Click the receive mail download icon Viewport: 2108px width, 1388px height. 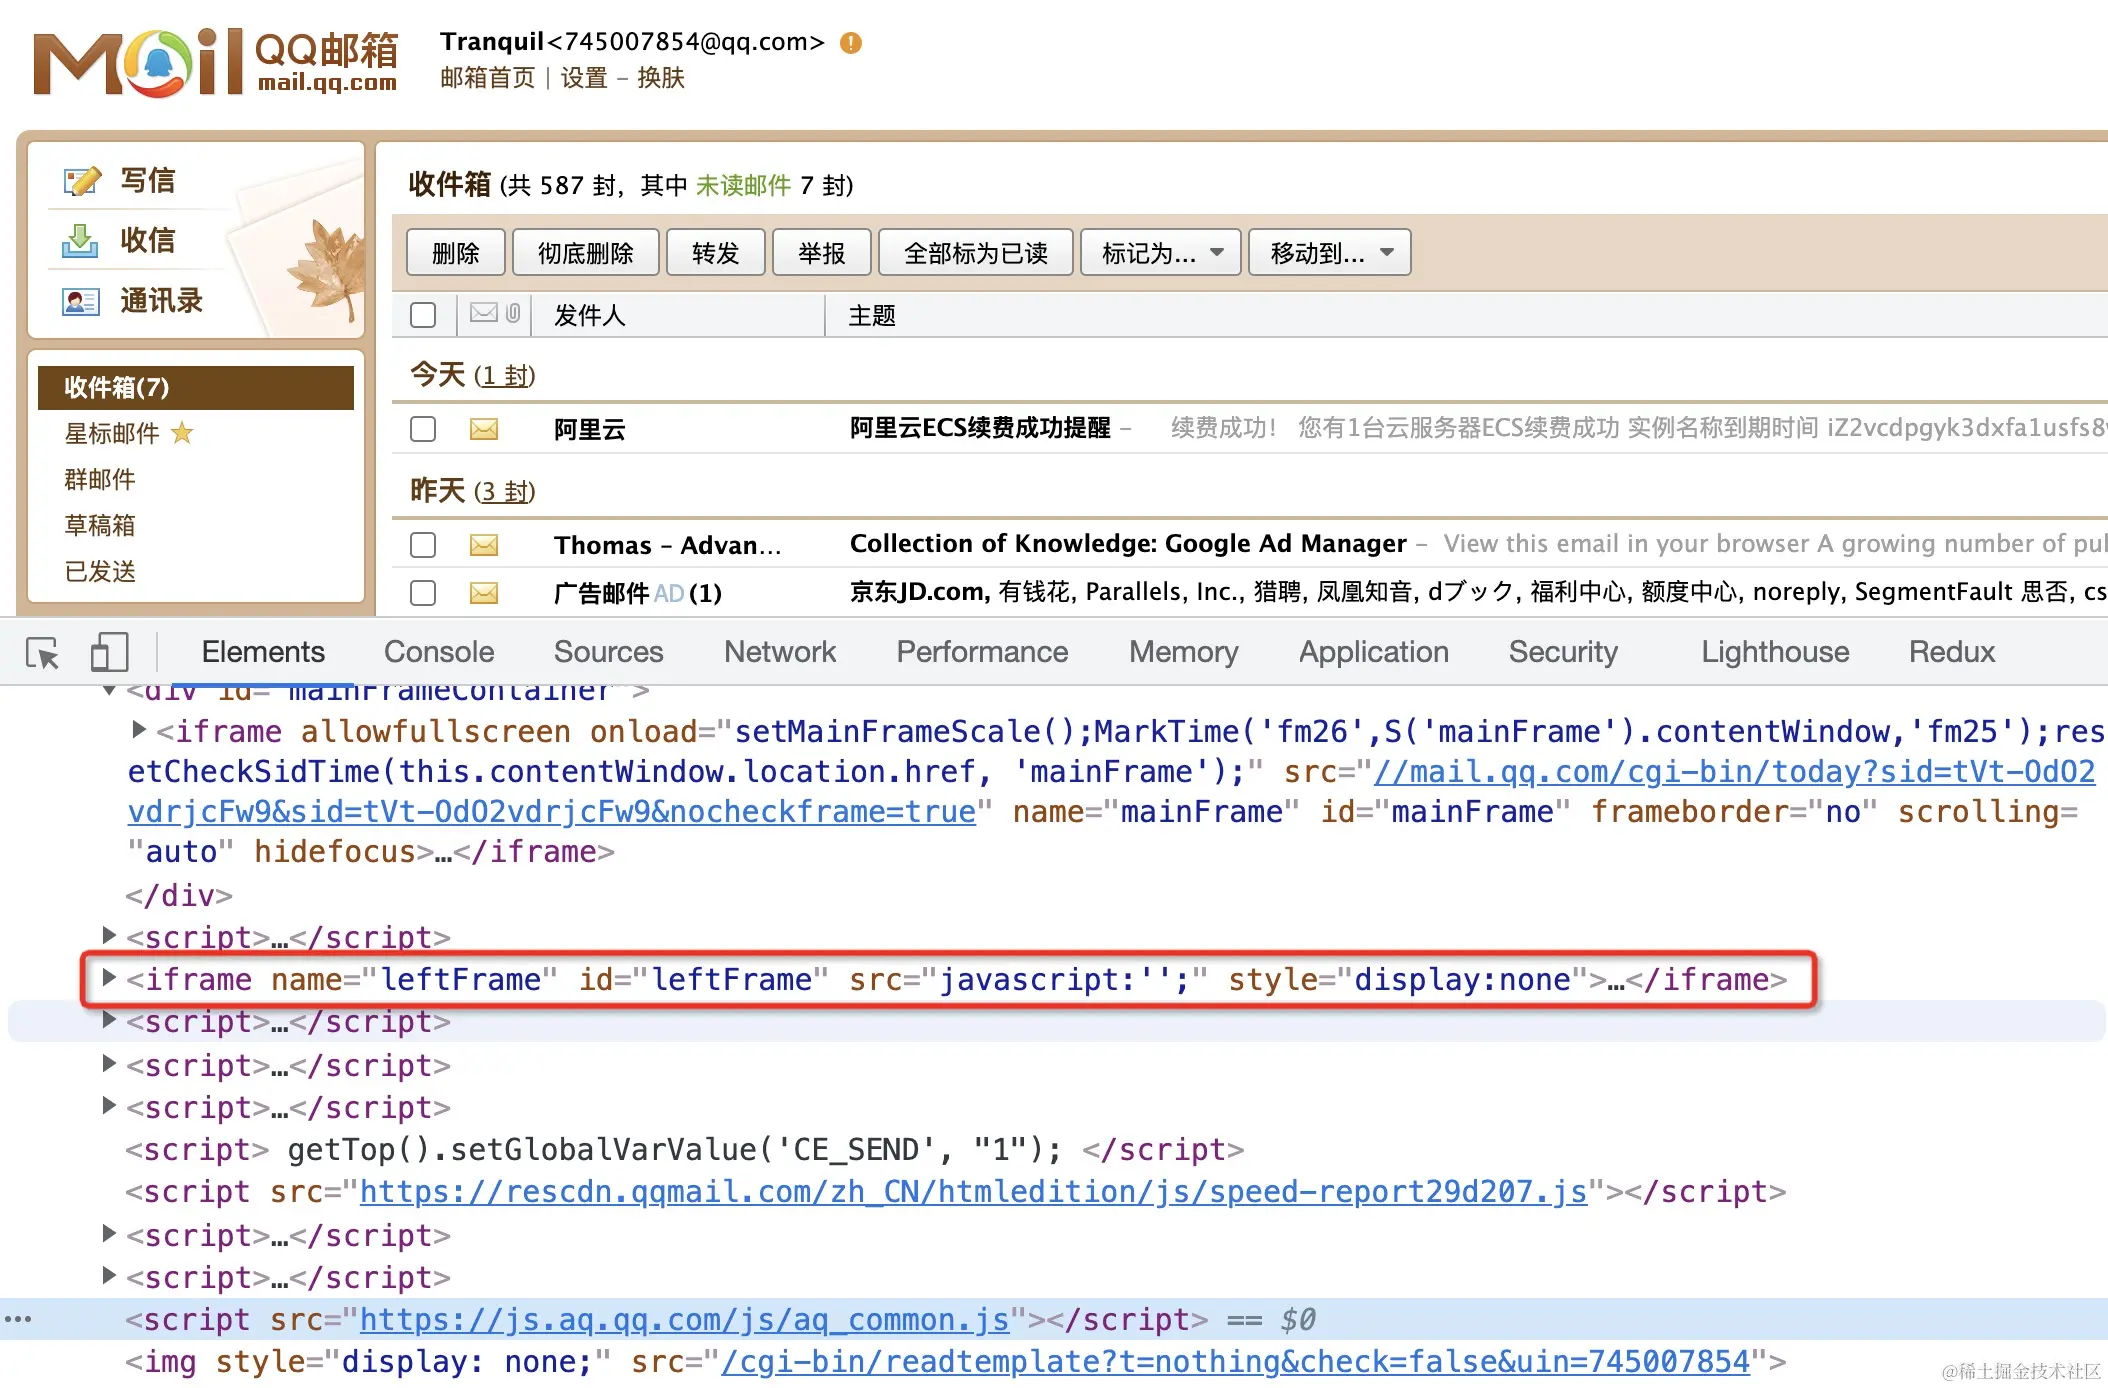tap(80, 241)
